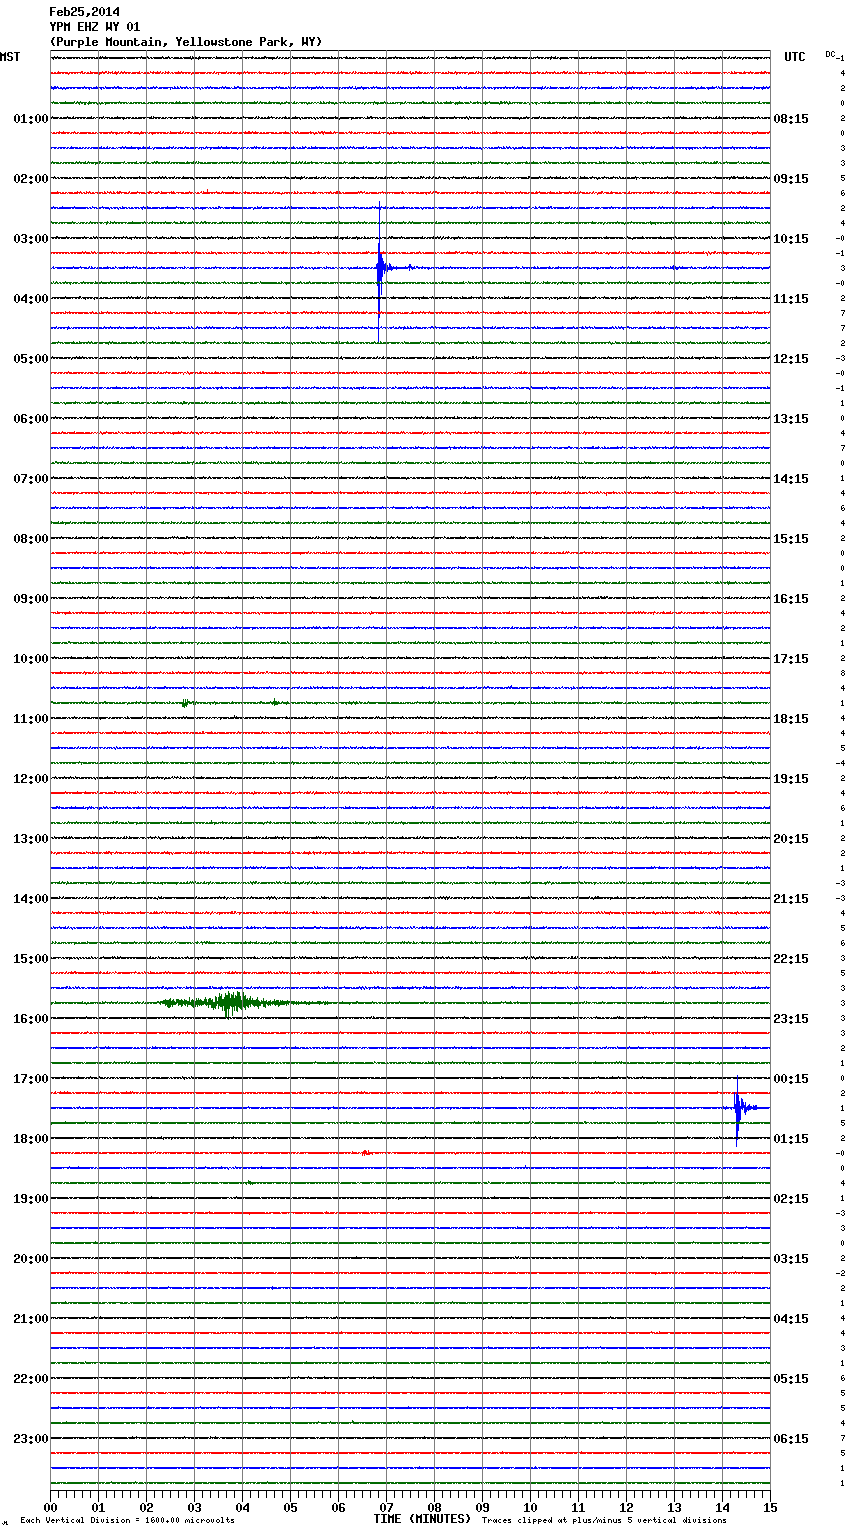Select the 20:00 MST time label
Screen dimensions: 850x1534
pos(31,1259)
